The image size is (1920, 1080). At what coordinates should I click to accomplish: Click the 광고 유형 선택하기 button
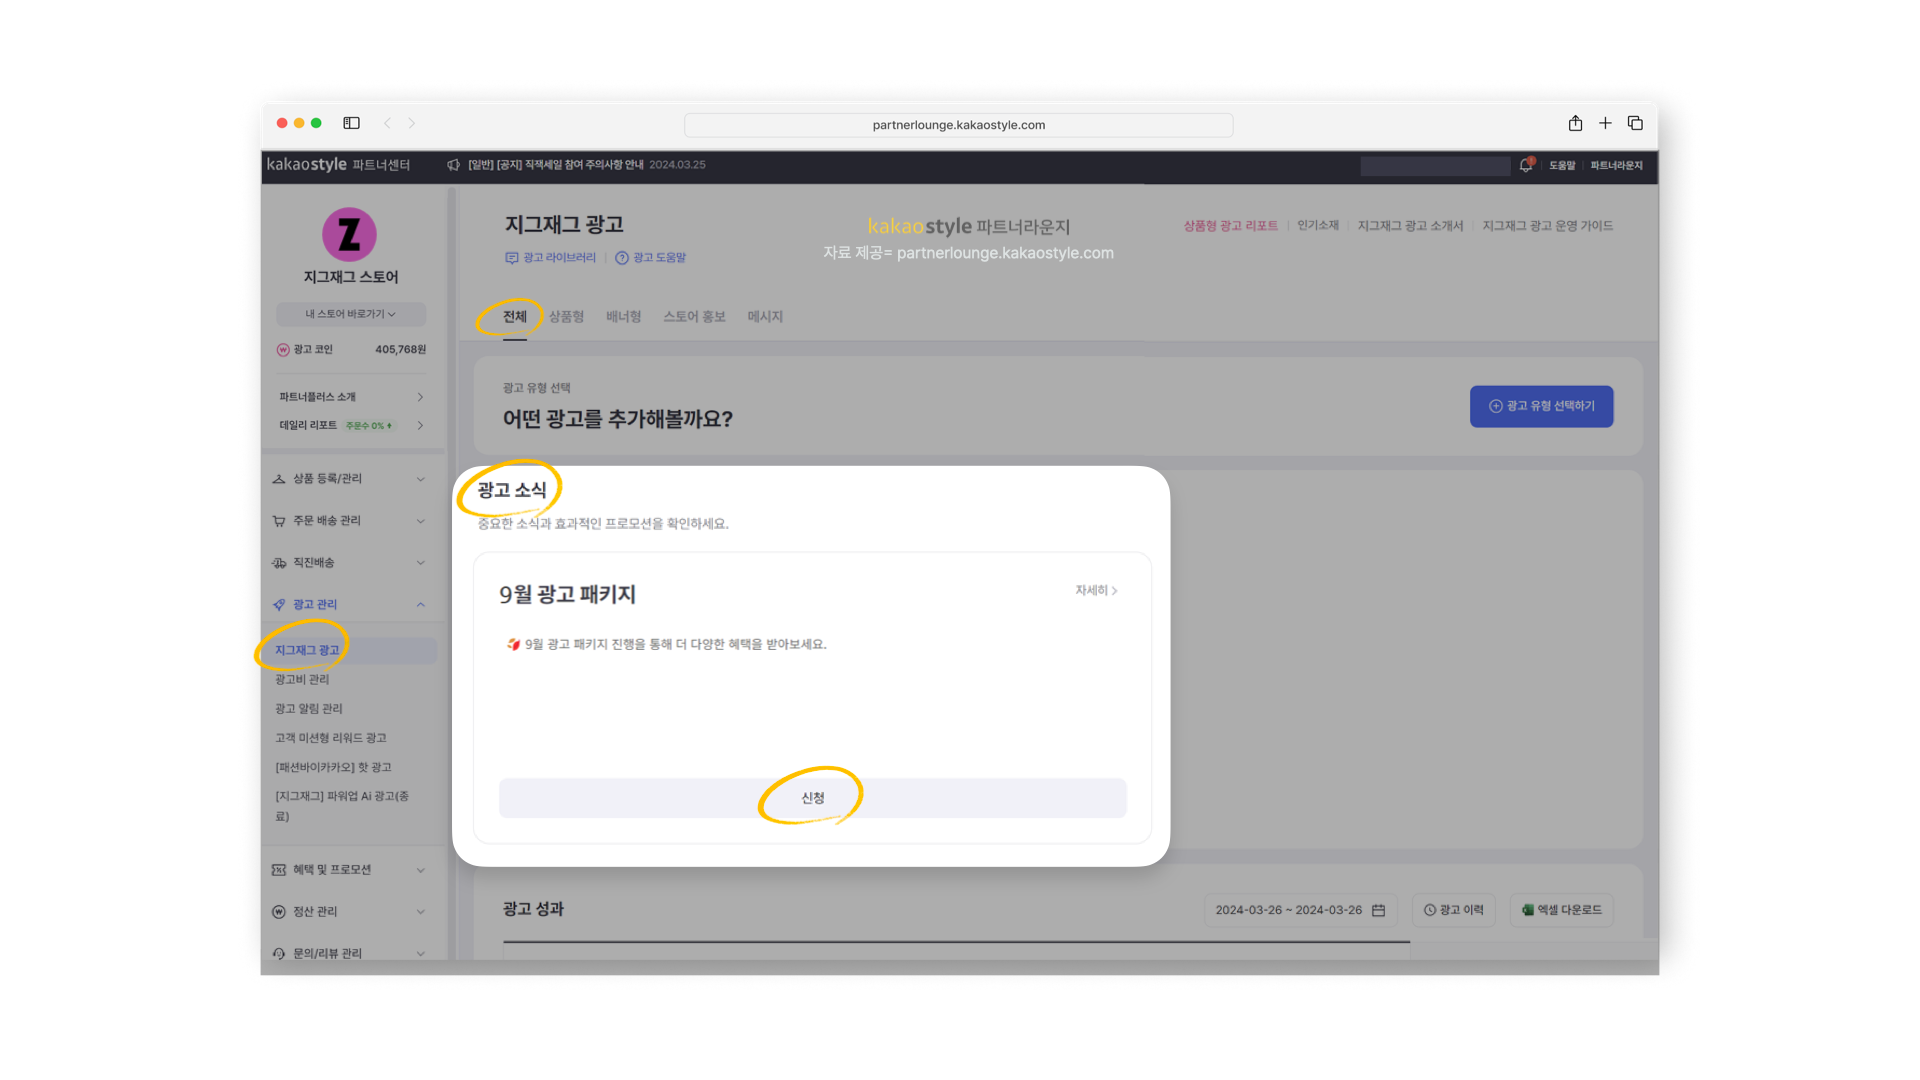pos(1541,406)
